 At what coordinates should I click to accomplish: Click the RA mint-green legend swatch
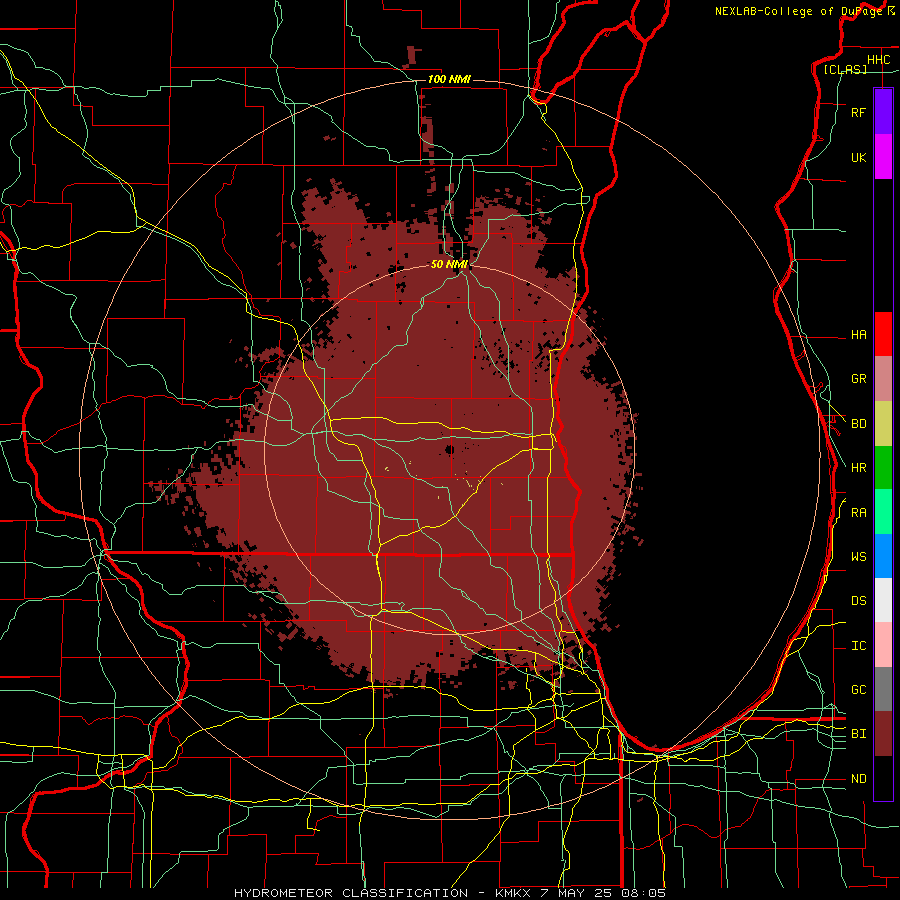(x=883, y=512)
